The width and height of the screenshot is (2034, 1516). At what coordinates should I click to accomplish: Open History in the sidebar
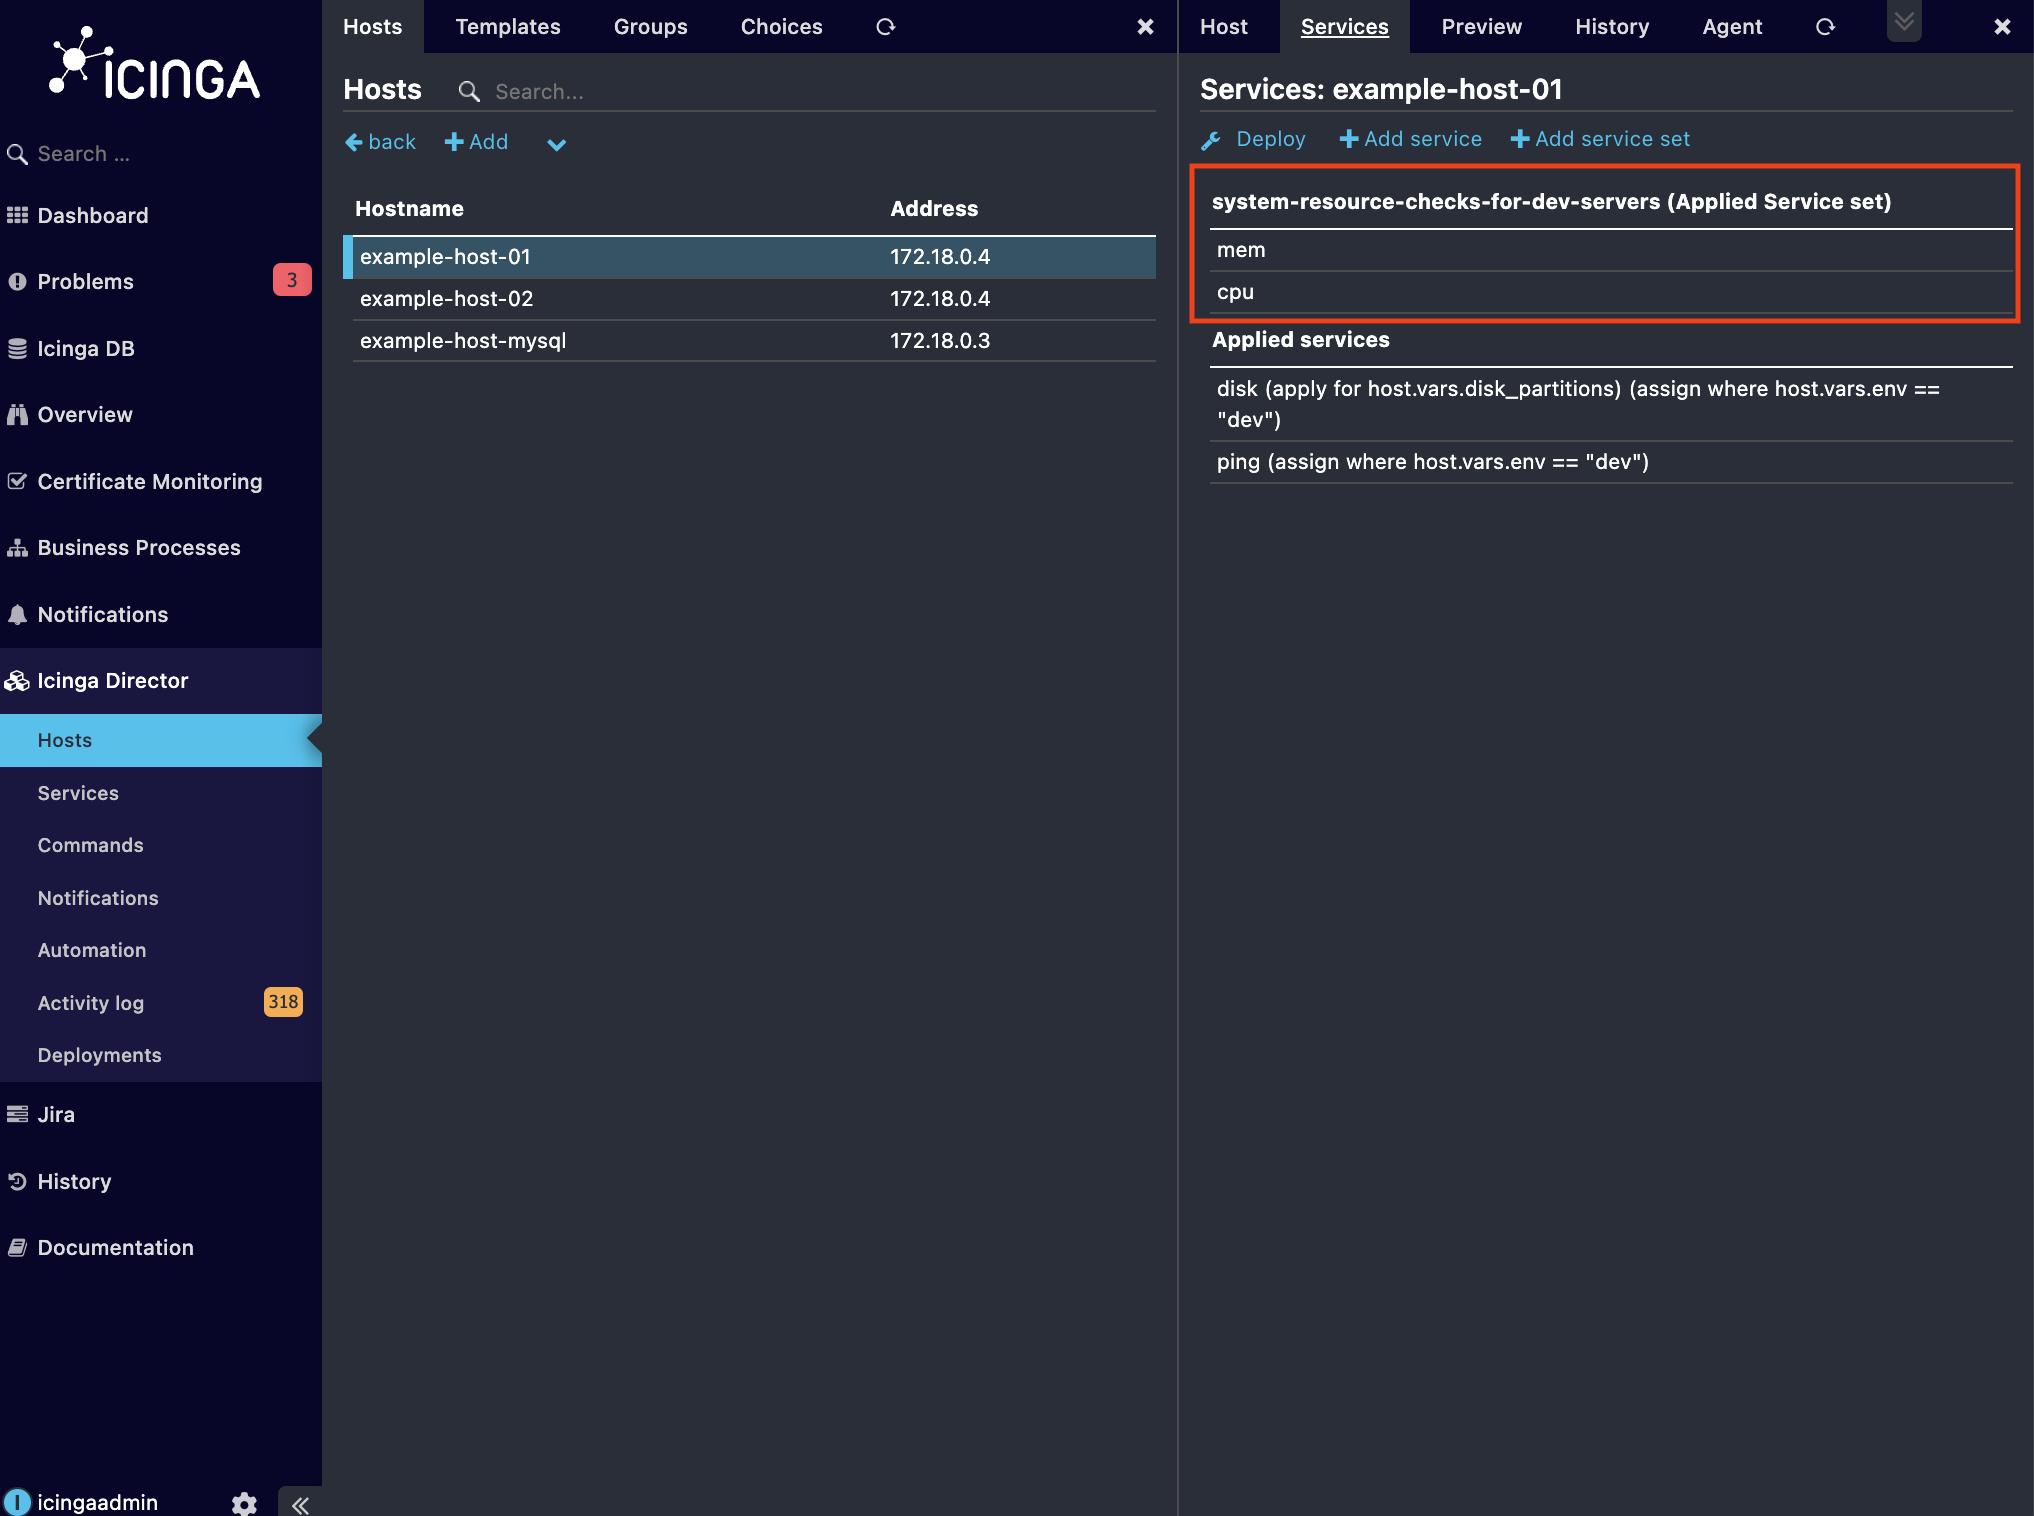coord(74,1181)
